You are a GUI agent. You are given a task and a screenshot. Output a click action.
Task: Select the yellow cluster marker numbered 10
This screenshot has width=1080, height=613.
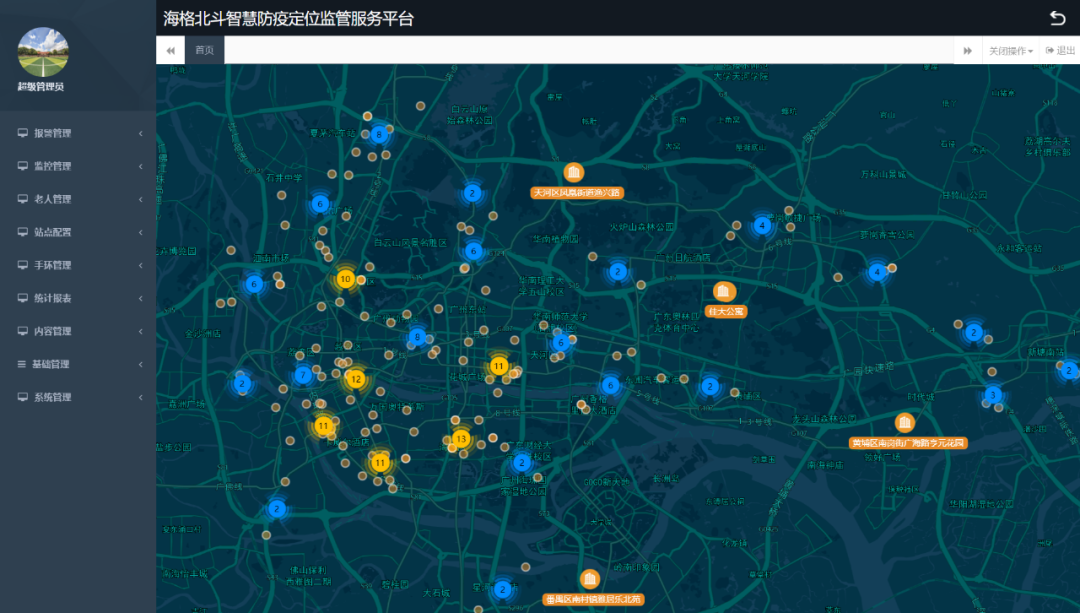(x=345, y=279)
